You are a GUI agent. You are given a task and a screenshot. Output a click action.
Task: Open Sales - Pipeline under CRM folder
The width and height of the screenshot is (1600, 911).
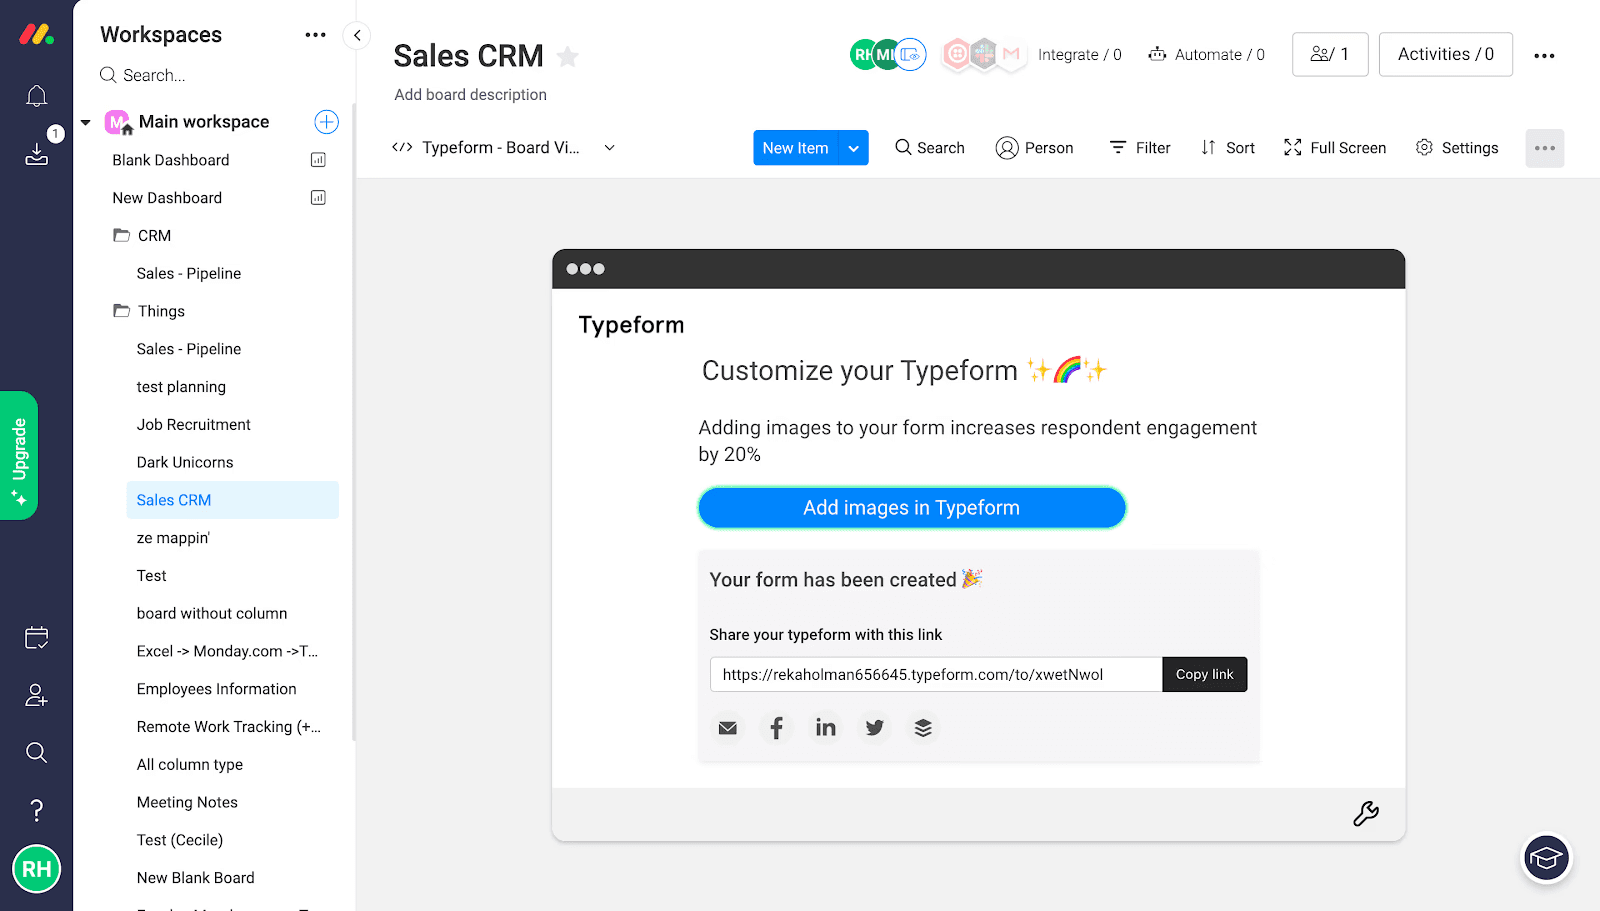coord(189,274)
